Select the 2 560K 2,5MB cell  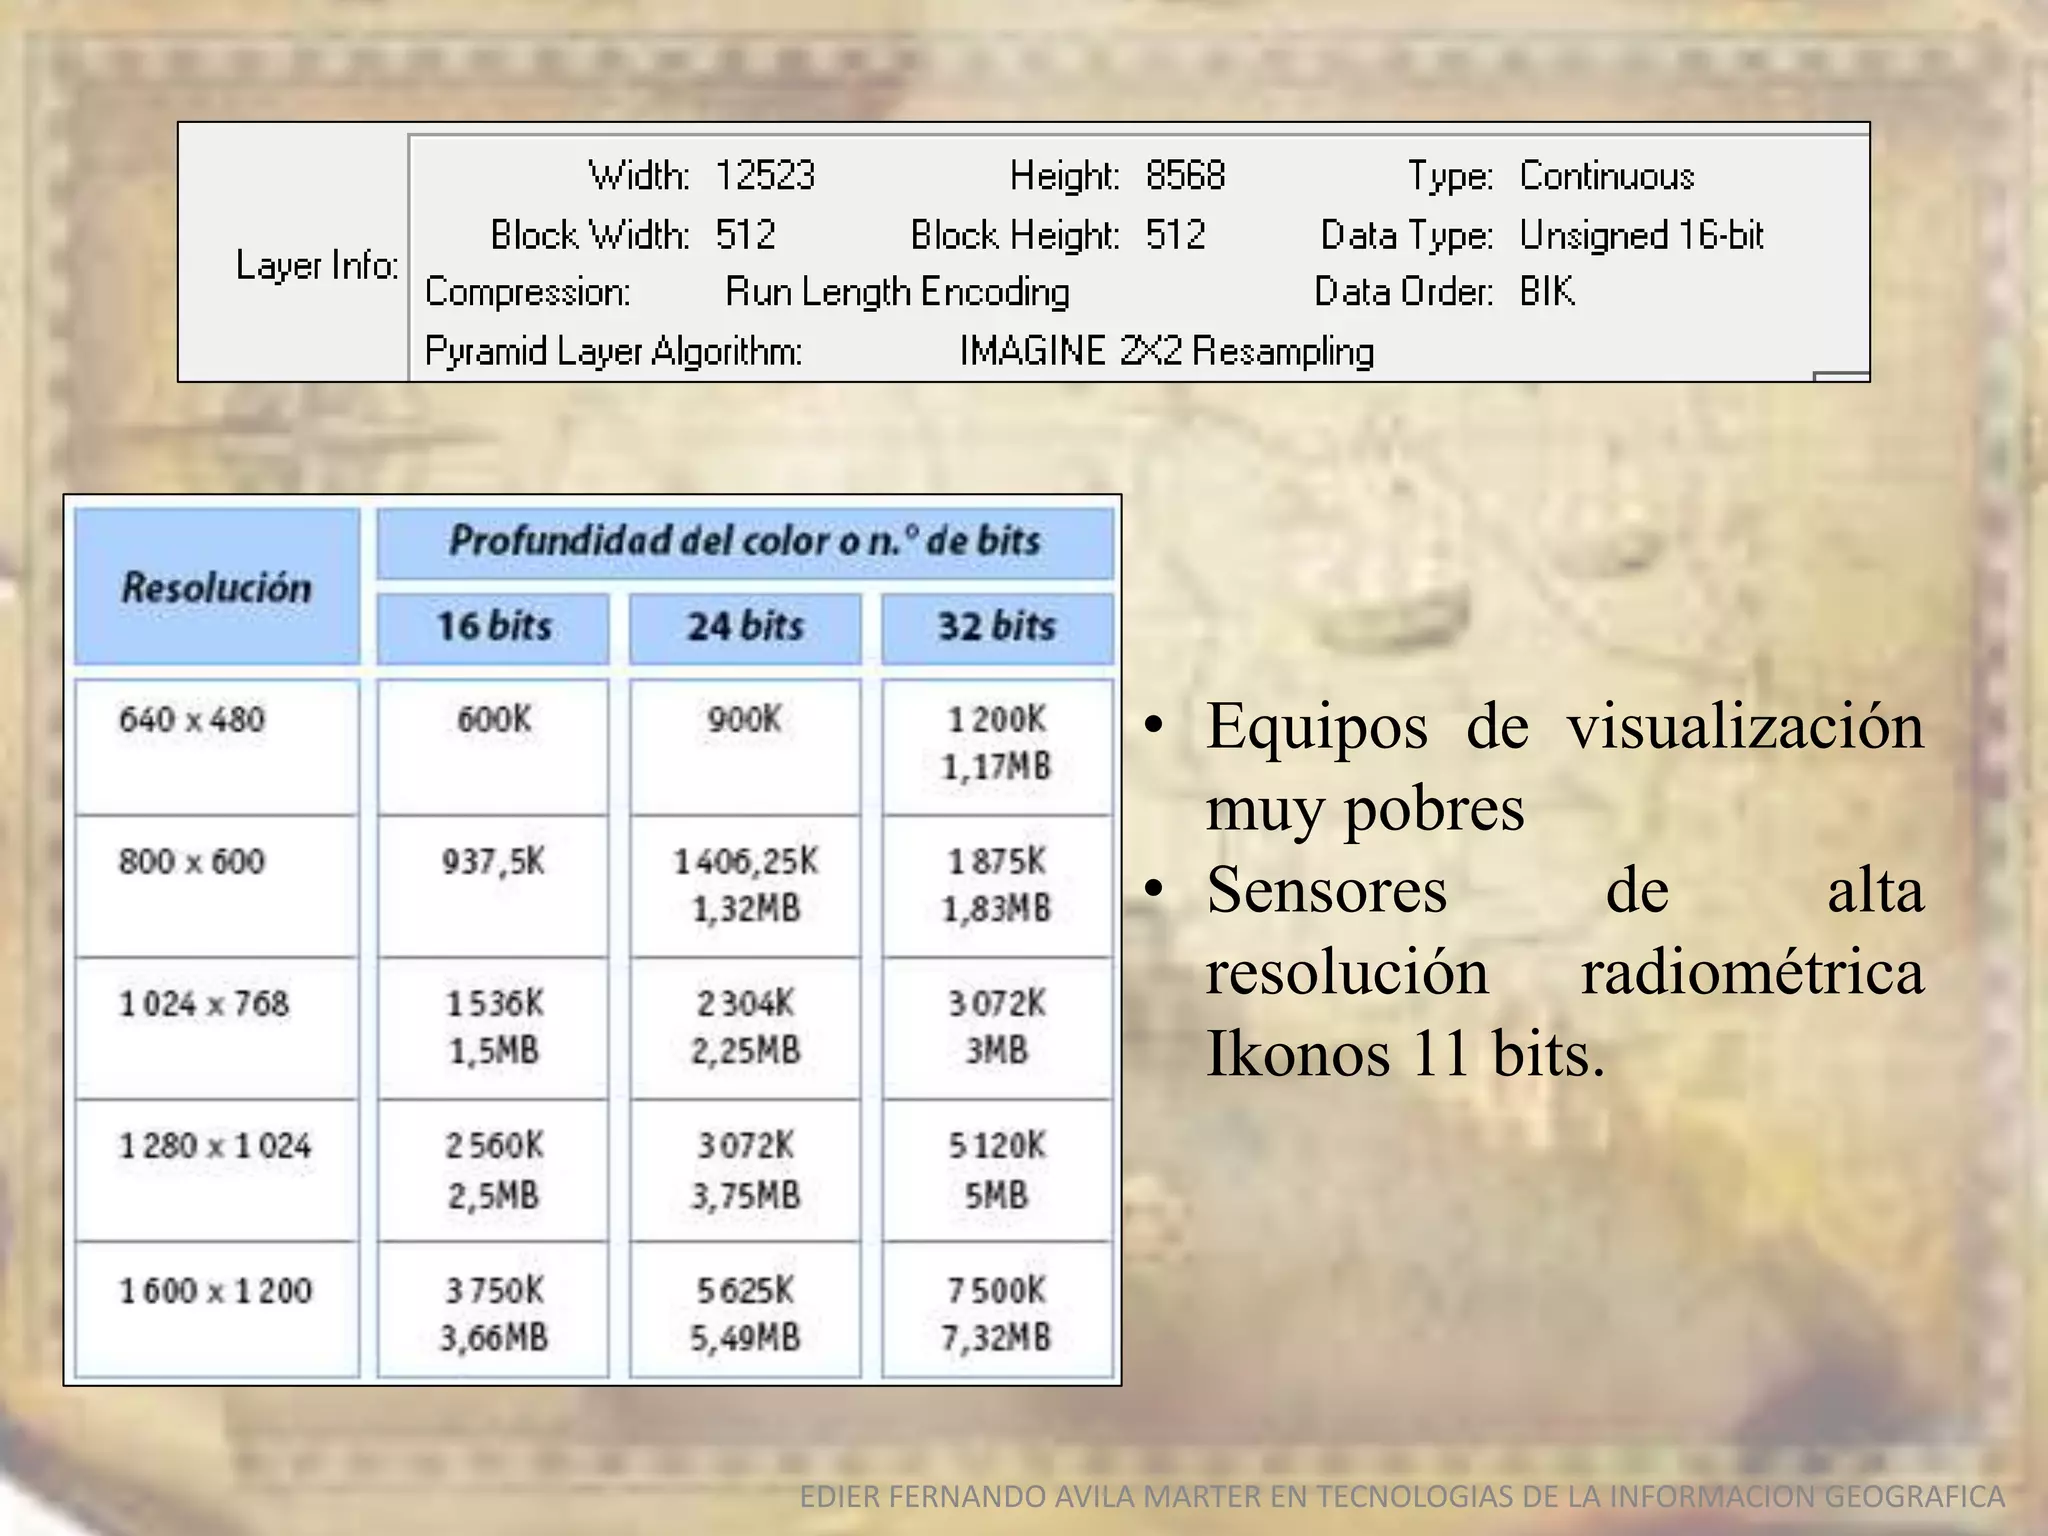(x=493, y=1171)
